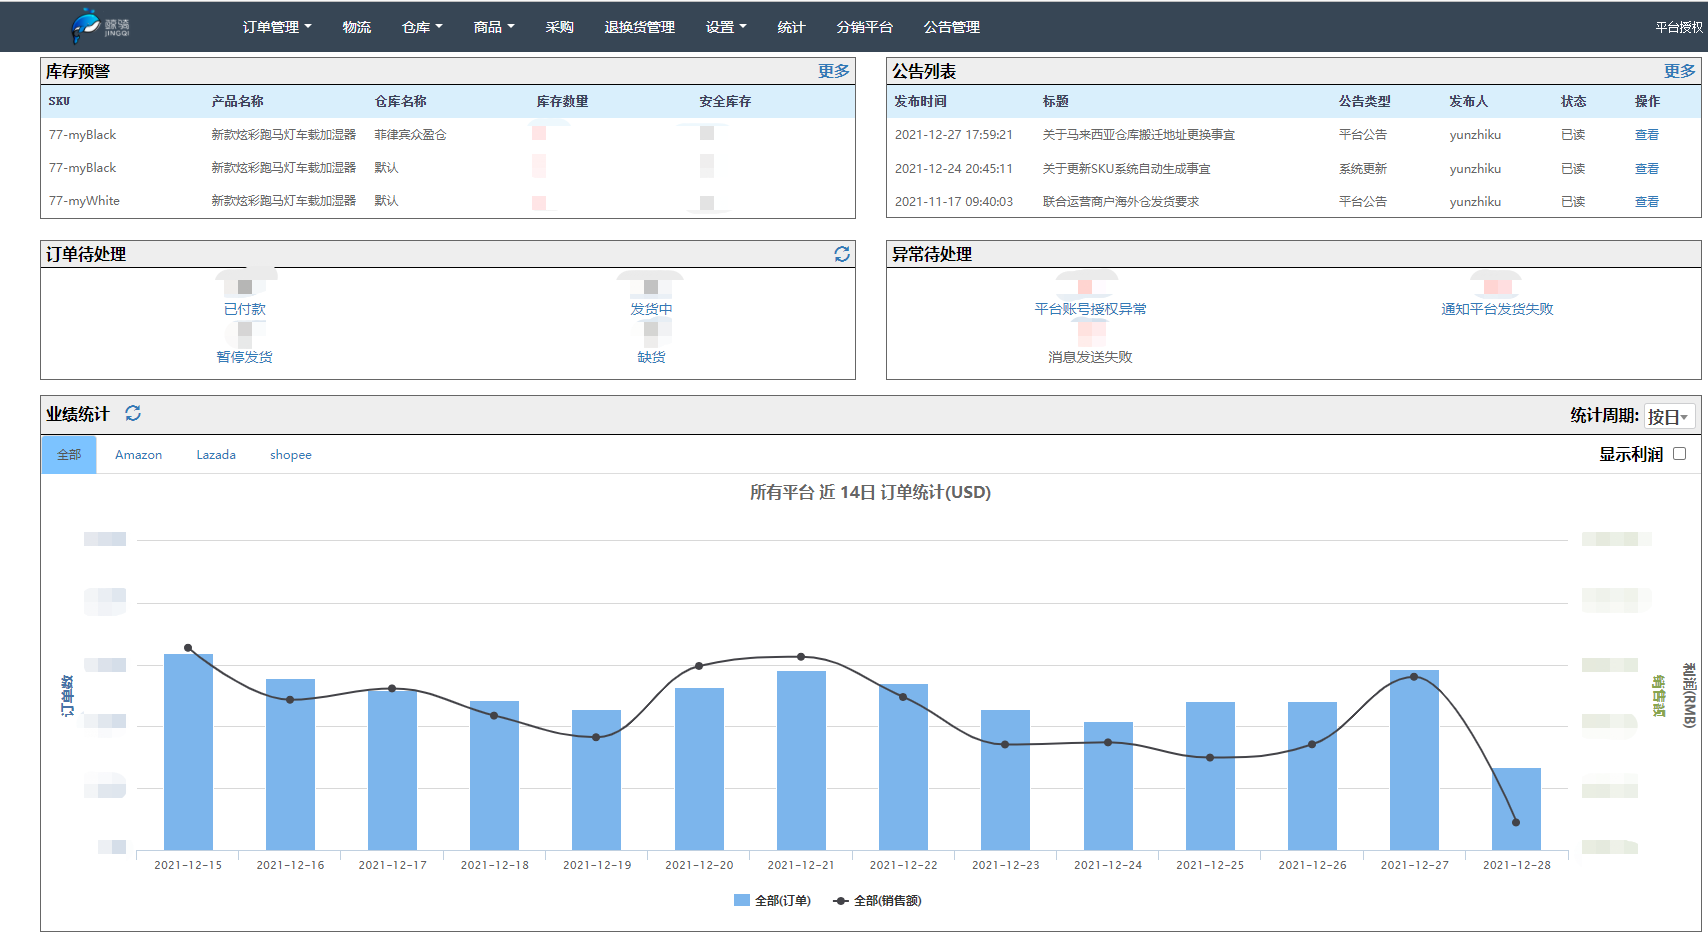The width and height of the screenshot is (1708, 936).
Task: Click 更多 in 库存预警 panel
Action: click(x=833, y=71)
